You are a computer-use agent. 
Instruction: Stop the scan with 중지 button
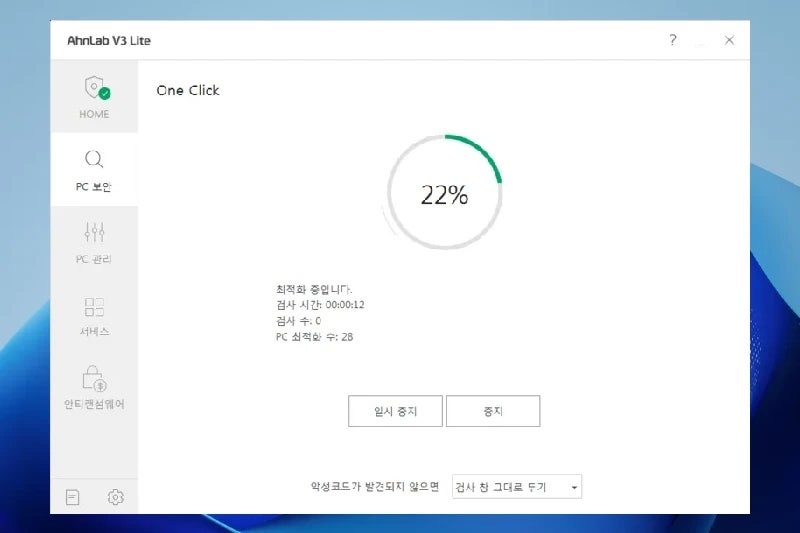493,411
